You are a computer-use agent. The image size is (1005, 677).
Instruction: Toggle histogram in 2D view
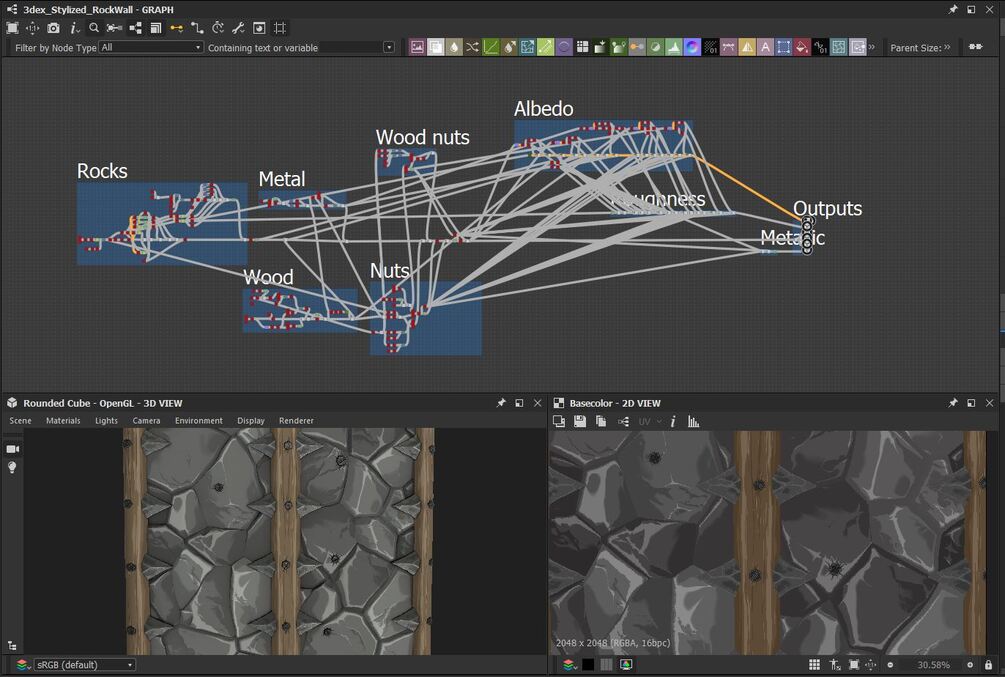(694, 421)
